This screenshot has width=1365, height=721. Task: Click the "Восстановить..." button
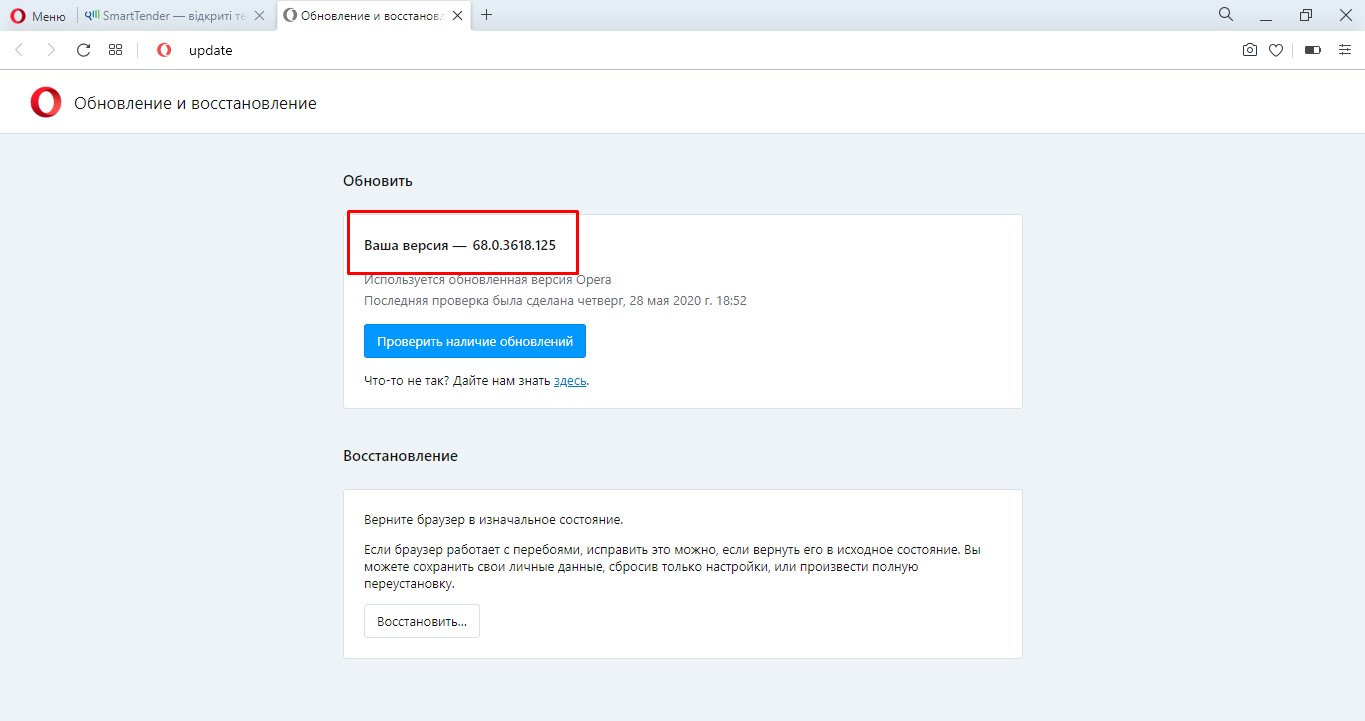tap(421, 621)
